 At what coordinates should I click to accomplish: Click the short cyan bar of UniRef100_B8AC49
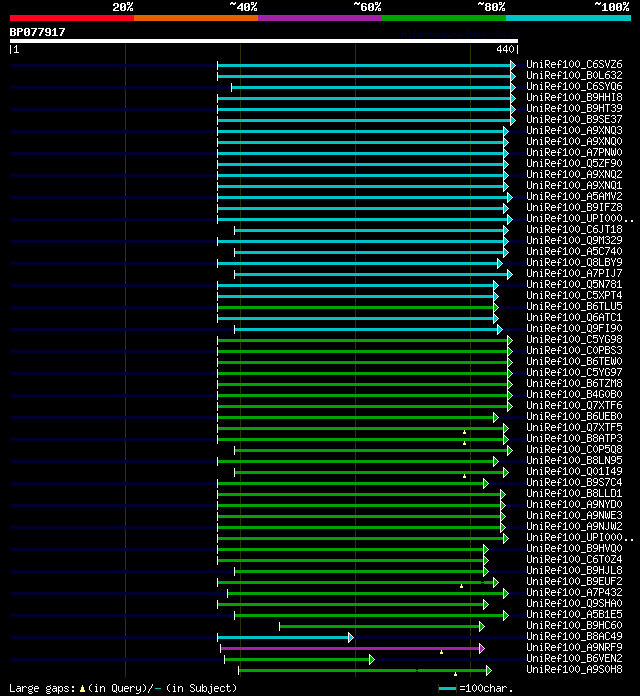click(x=283, y=637)
